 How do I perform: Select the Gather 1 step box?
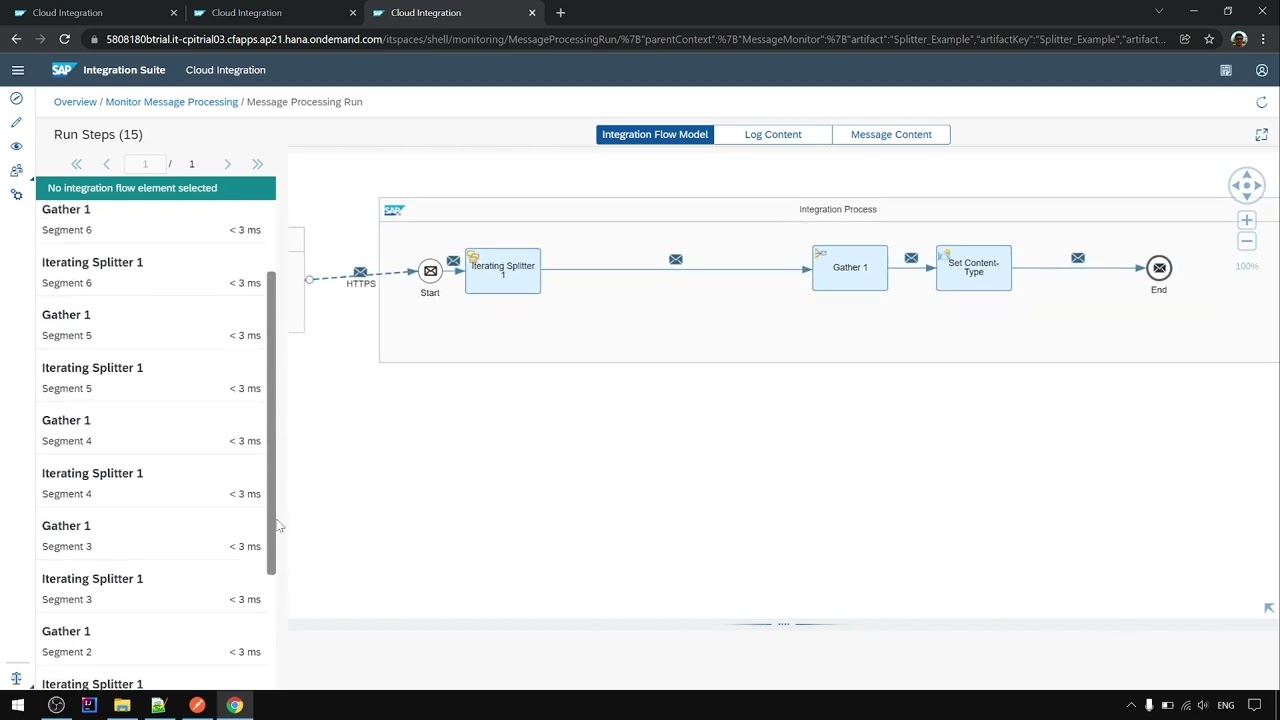[x=850, y=268]
